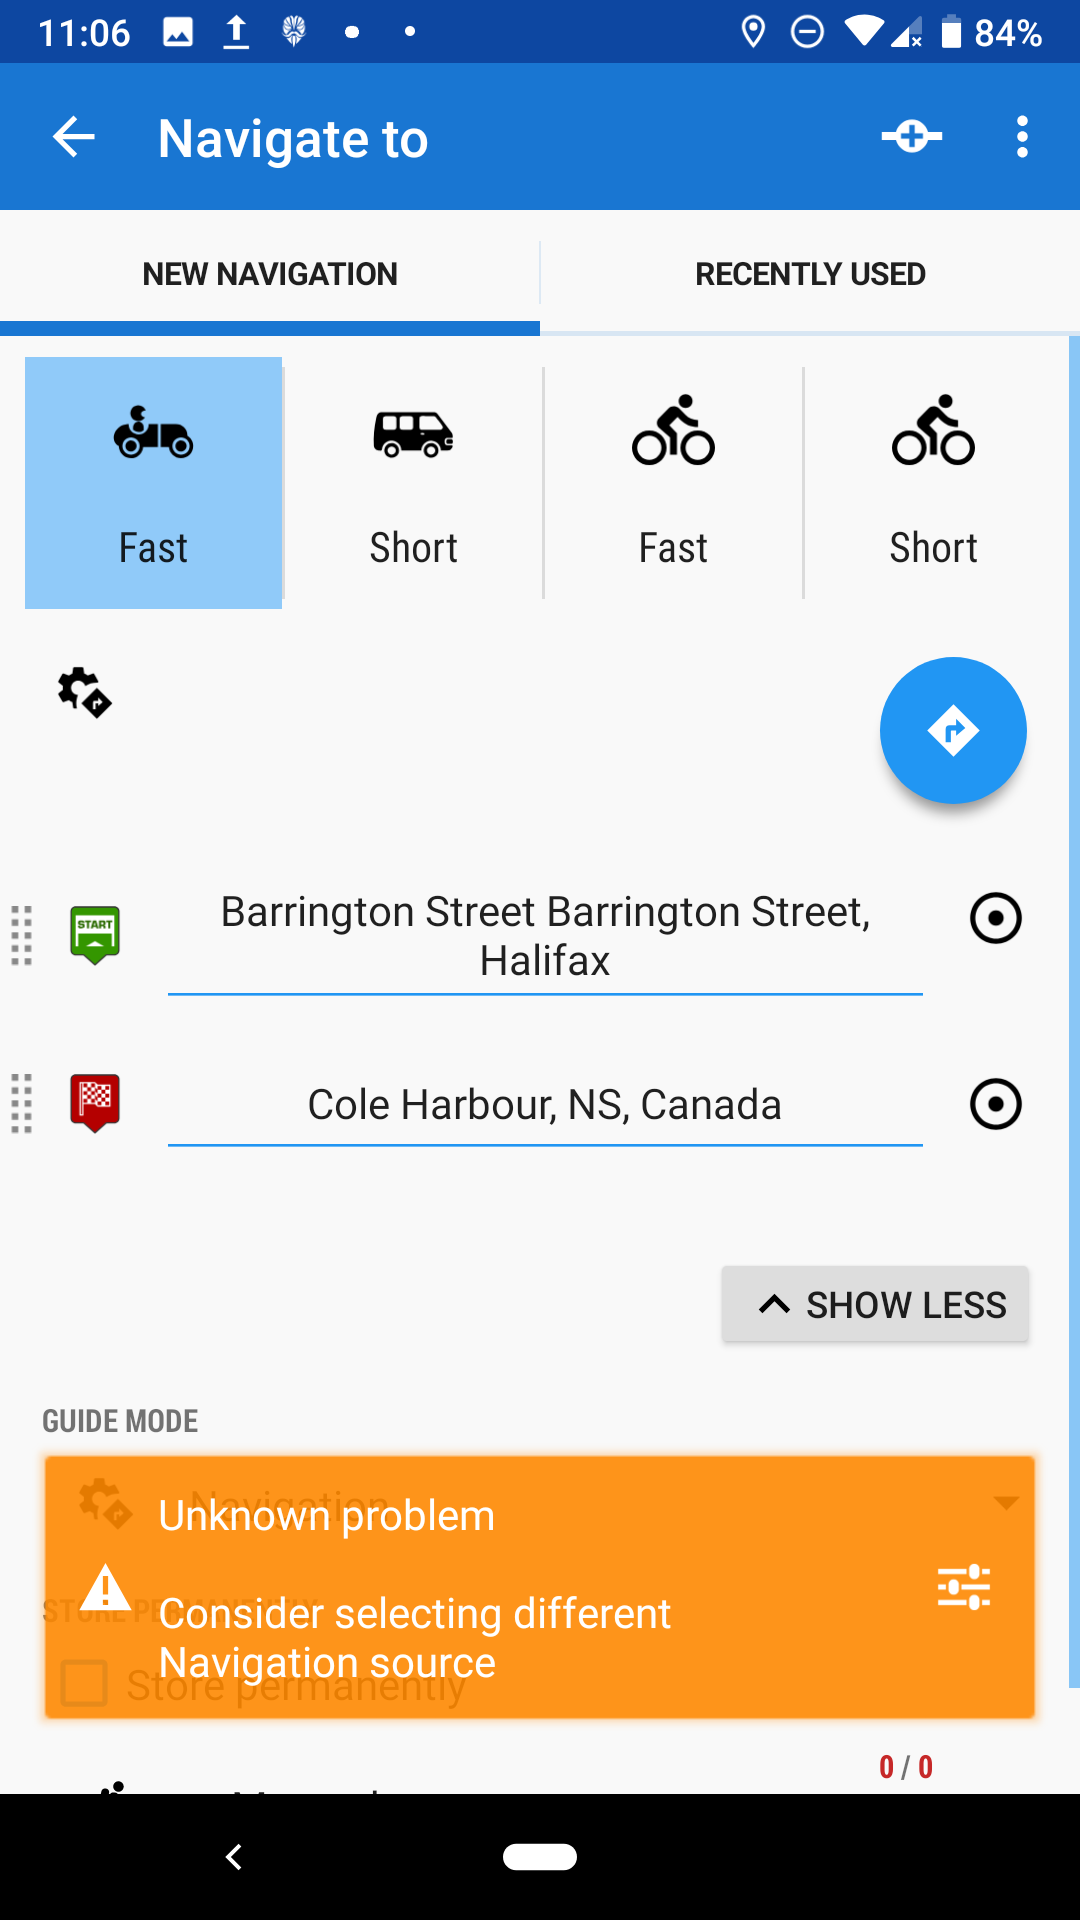Open navigation settings gear icon
Viewport: 1080px width, 1920px height.
tap(84, 692)
